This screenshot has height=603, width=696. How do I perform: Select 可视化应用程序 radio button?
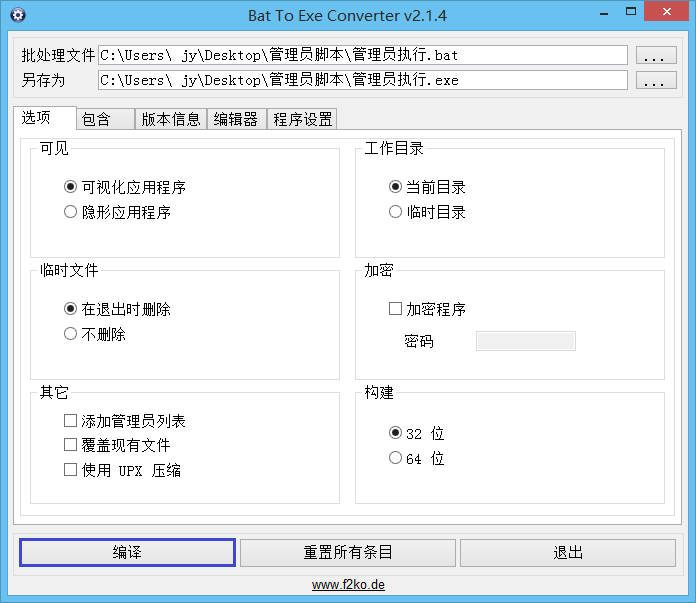70,187
